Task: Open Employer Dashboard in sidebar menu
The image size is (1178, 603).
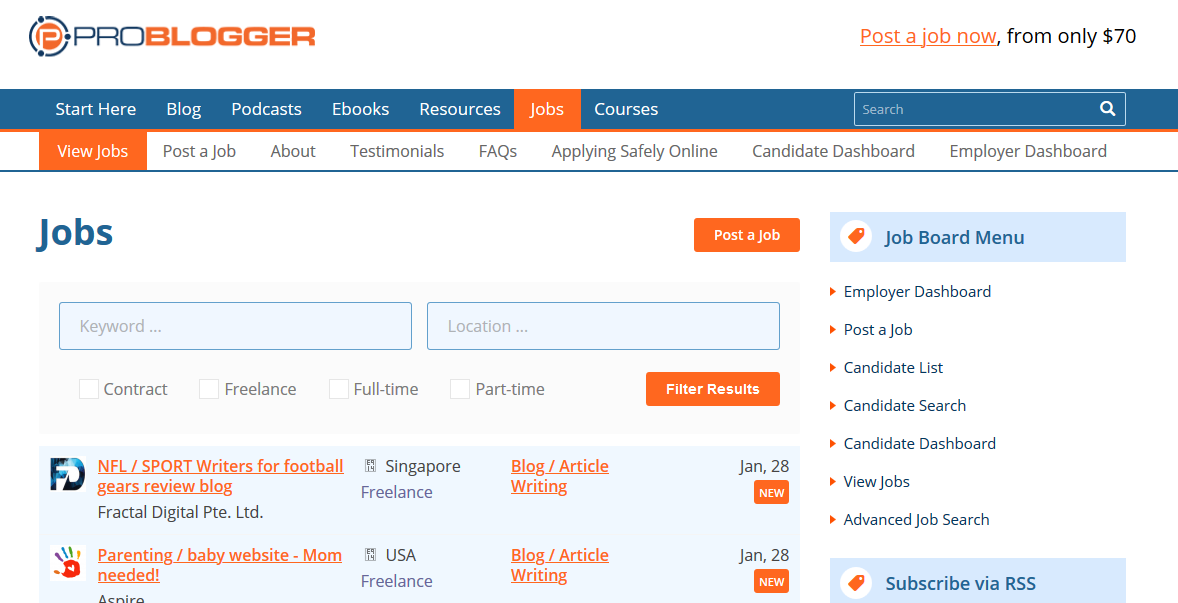Action: pos(917,291)
